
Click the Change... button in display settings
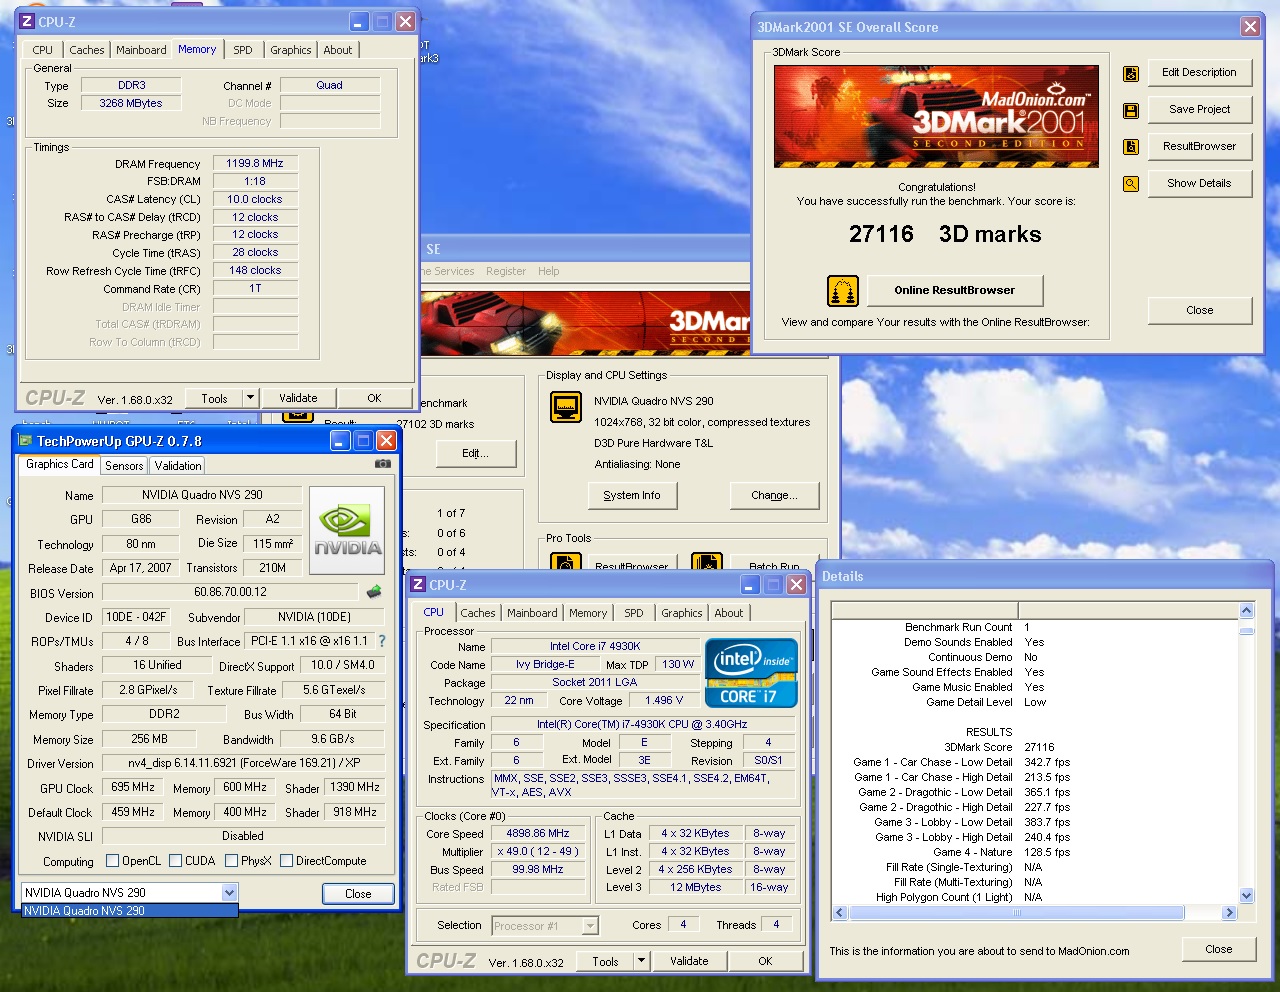[775, 496]
